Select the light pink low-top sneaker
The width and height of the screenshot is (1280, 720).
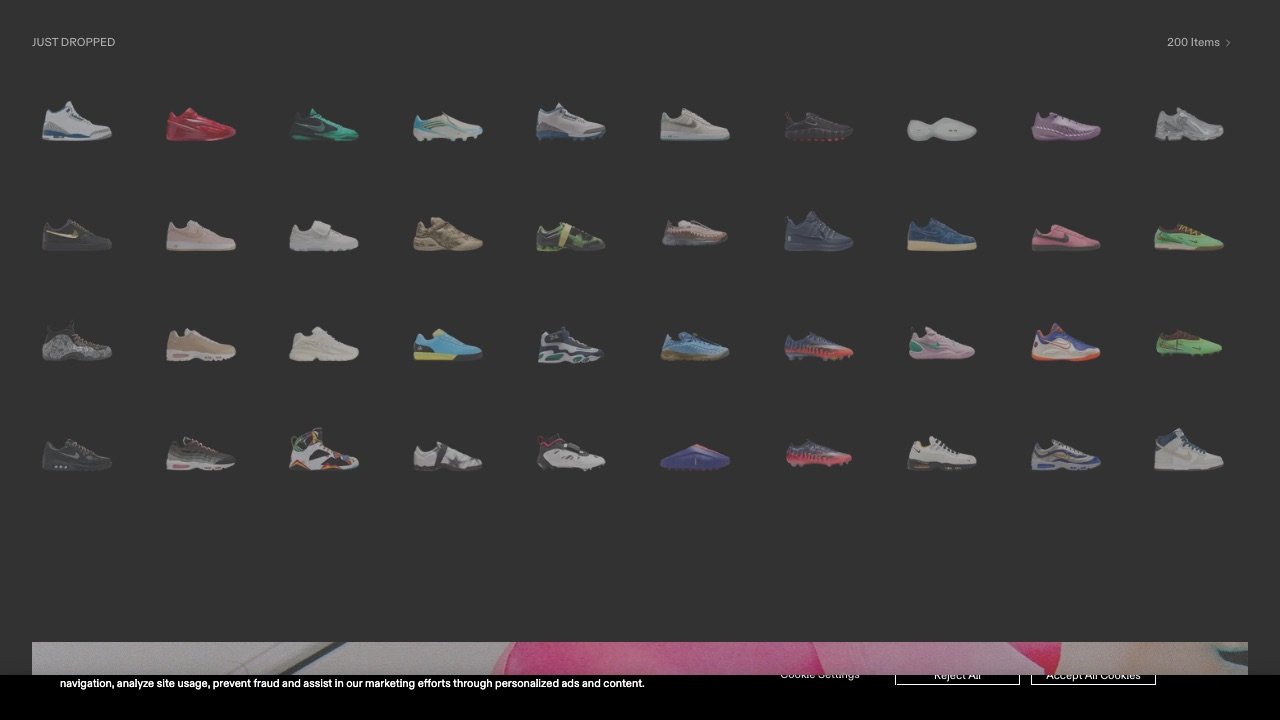200,235
